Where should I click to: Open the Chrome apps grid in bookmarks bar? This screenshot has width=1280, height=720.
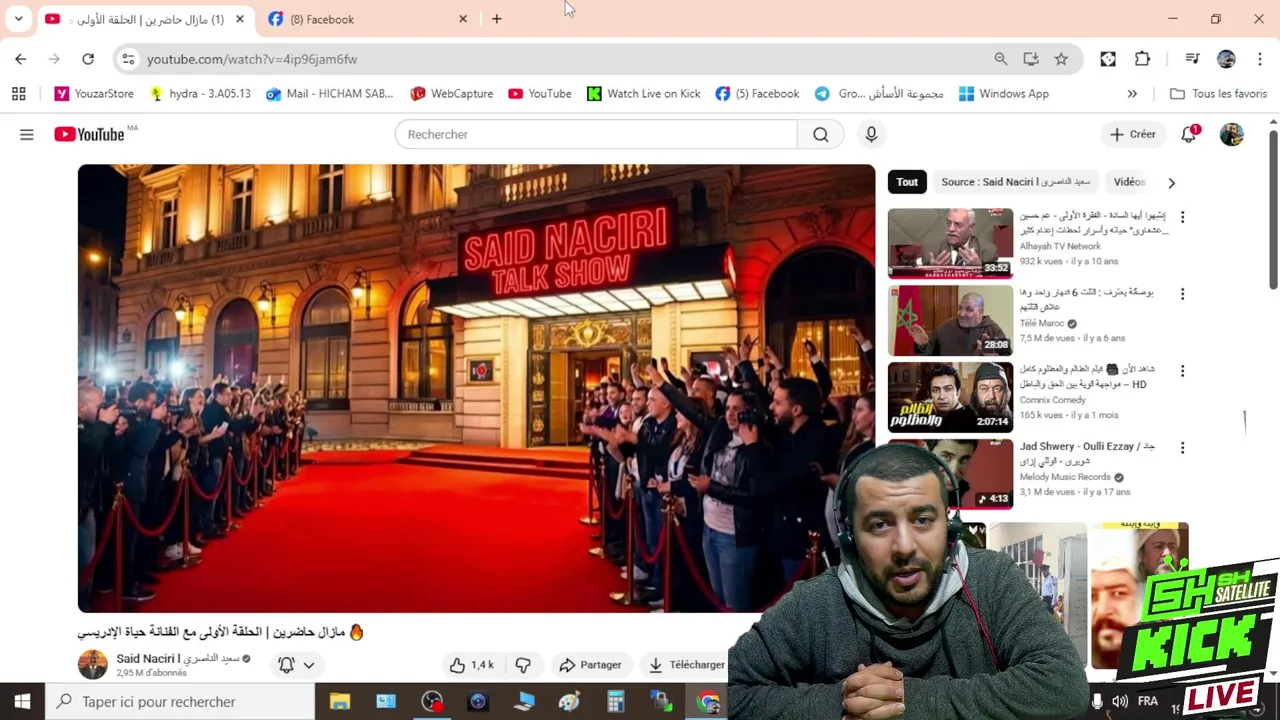[x=18, y=94]
